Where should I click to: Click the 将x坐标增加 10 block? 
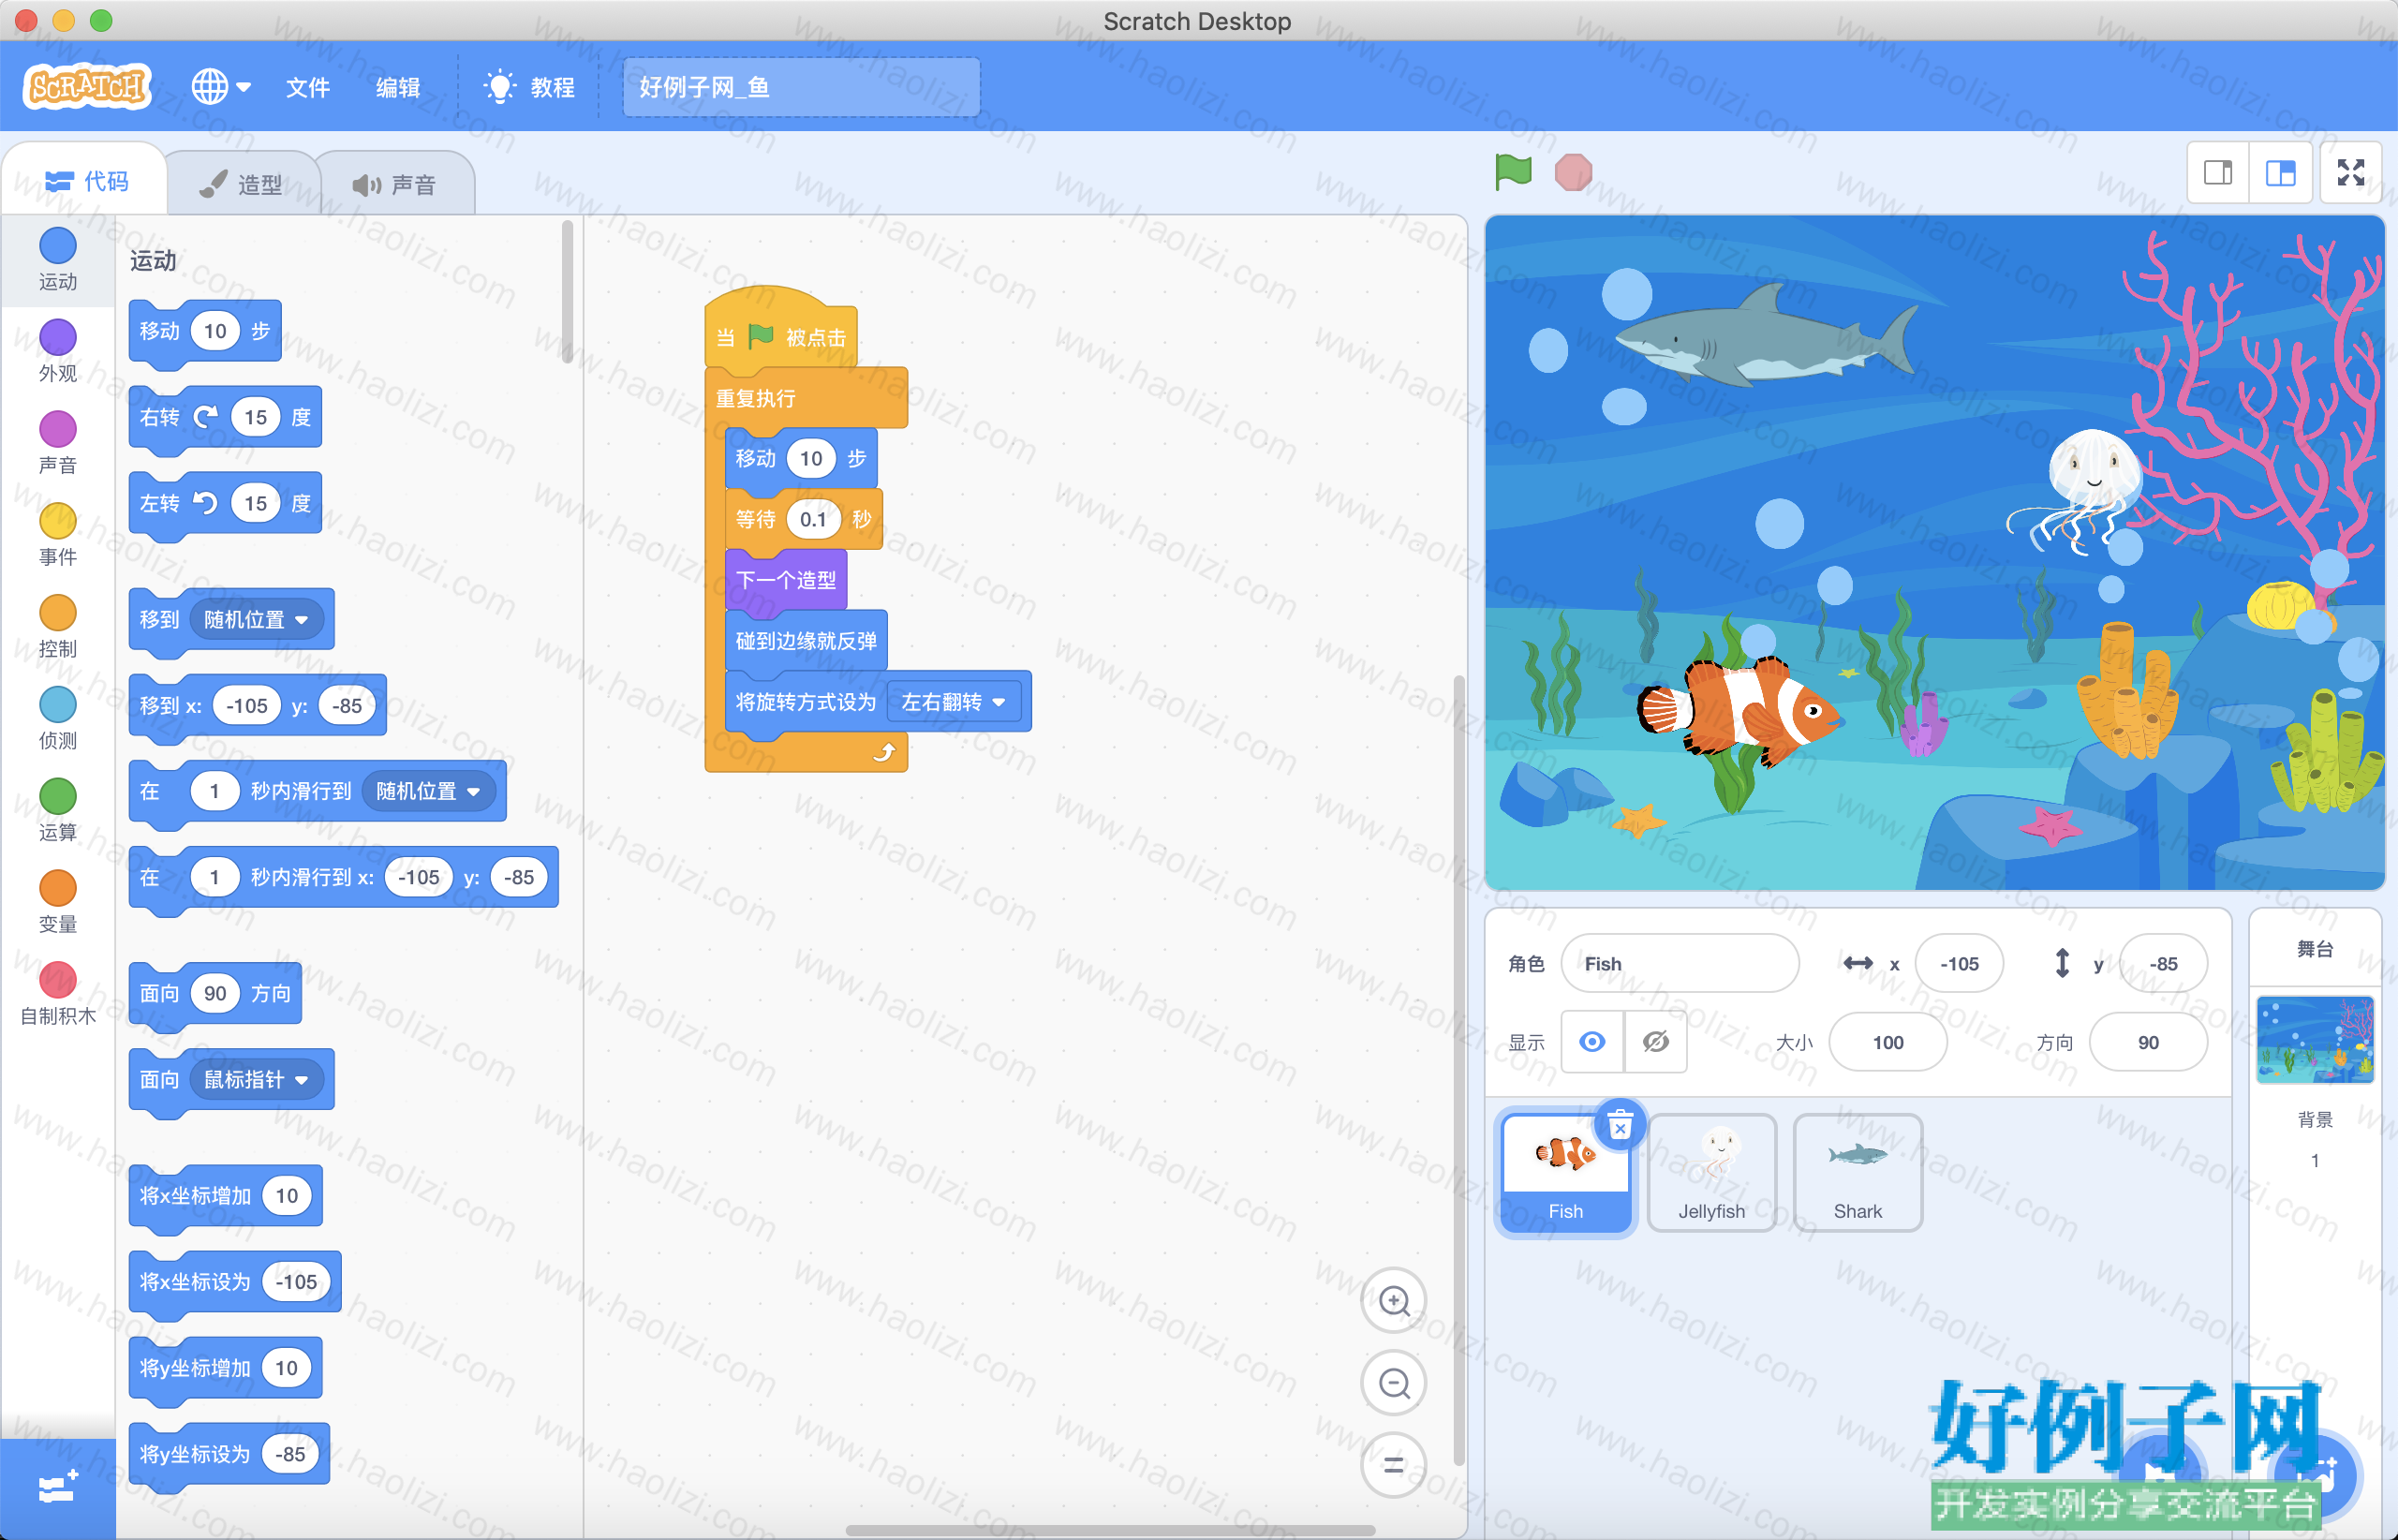click(225, 1196)
